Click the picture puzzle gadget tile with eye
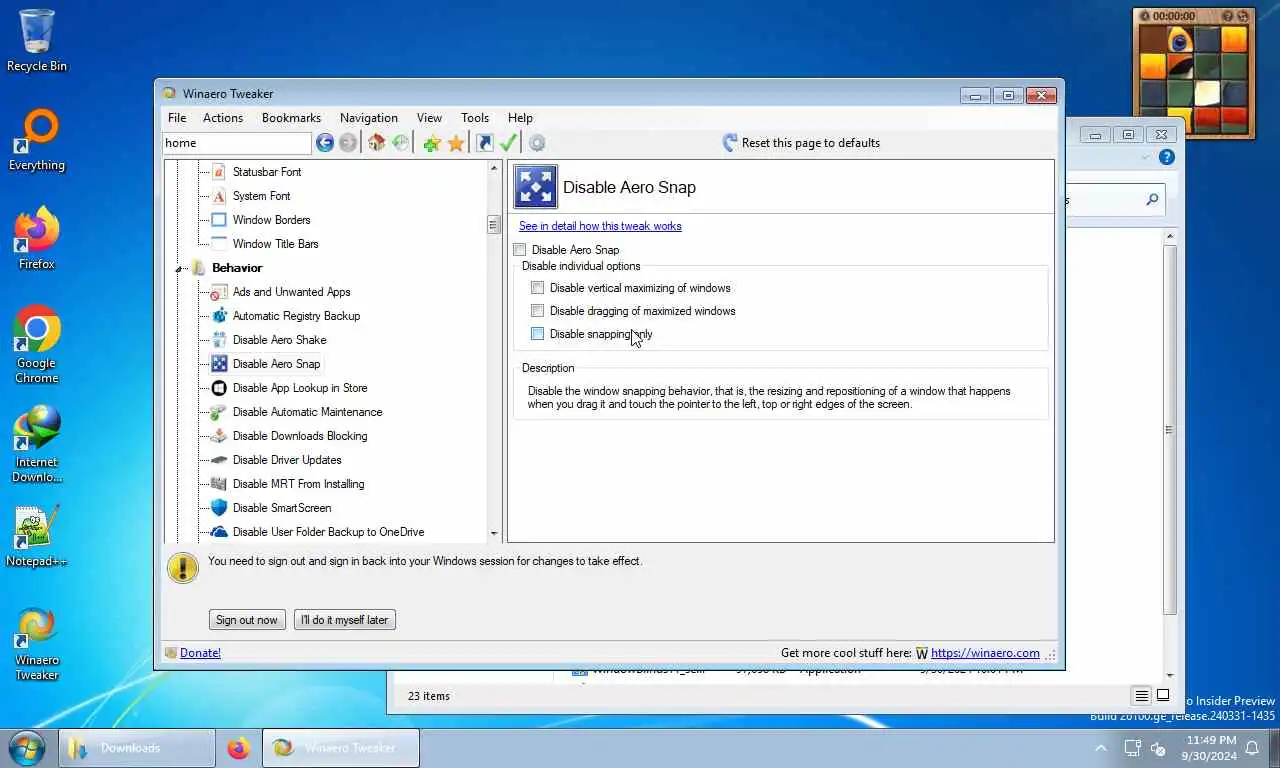The image size is (1280, 768). [x=1181, y=41]
